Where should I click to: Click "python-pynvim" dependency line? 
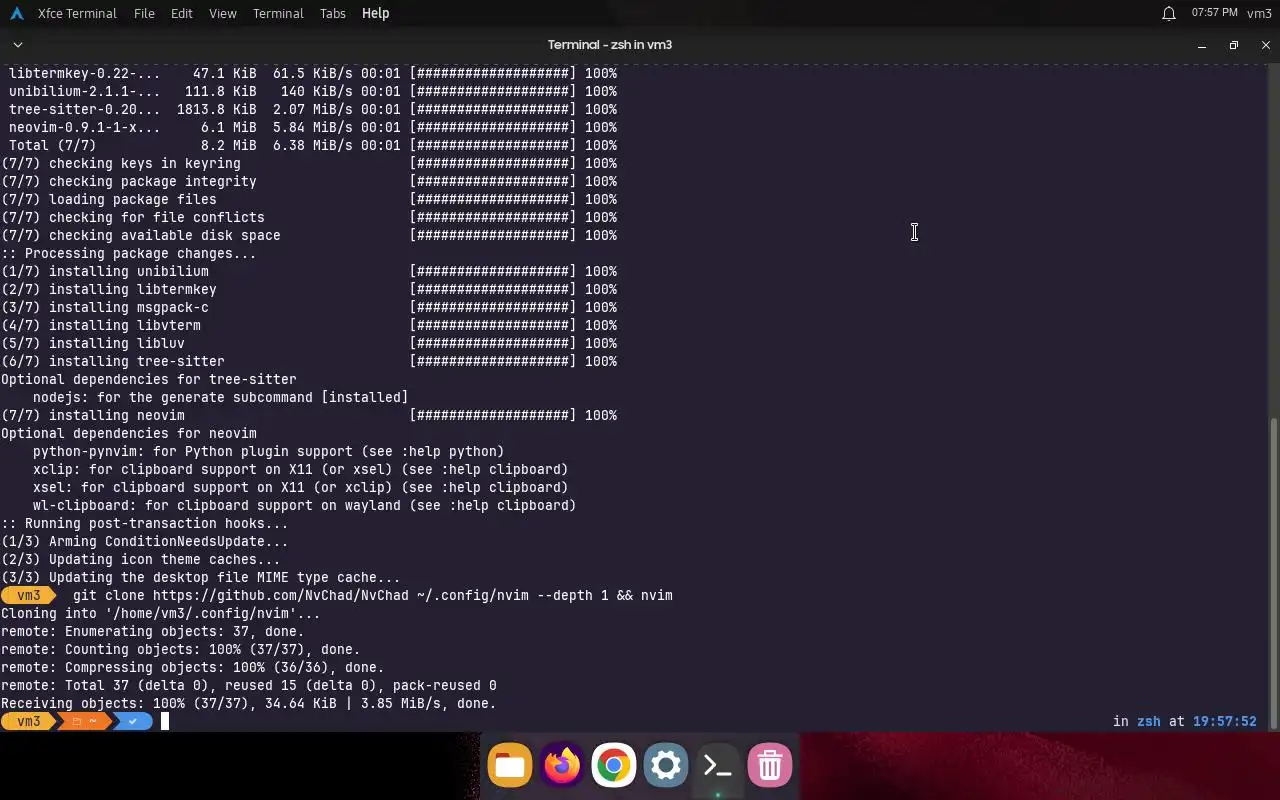point(268,452)
